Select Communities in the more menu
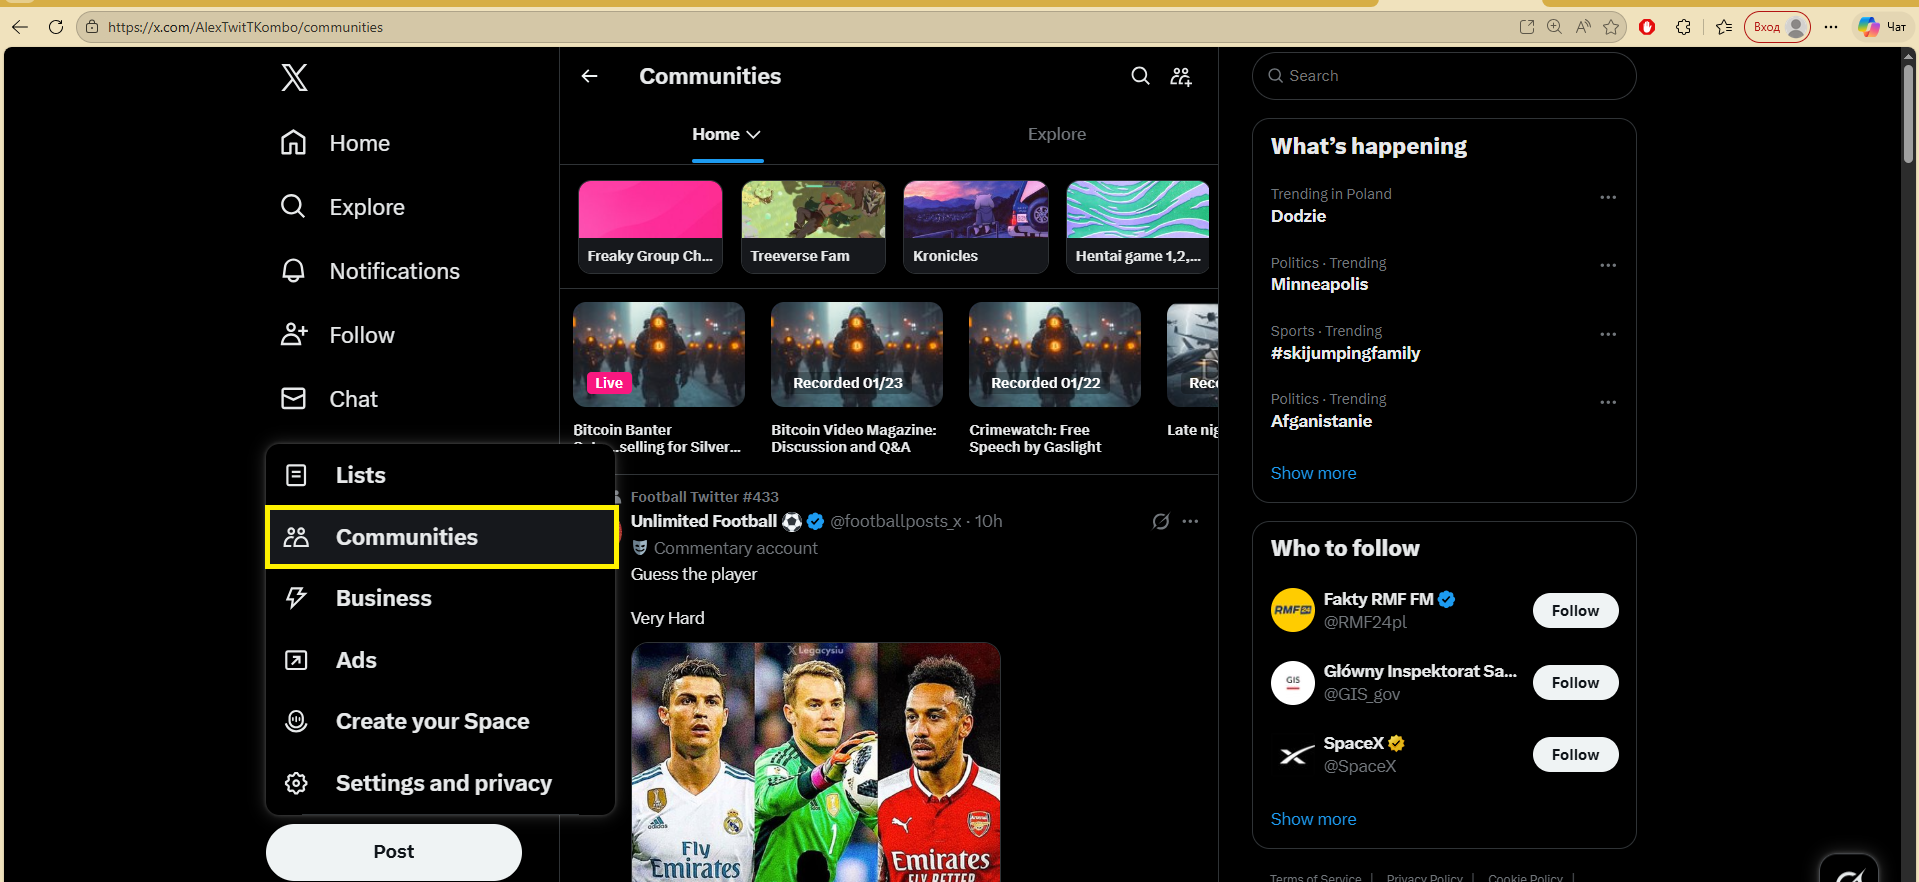1919x882 pixels. tap(441, 537)
